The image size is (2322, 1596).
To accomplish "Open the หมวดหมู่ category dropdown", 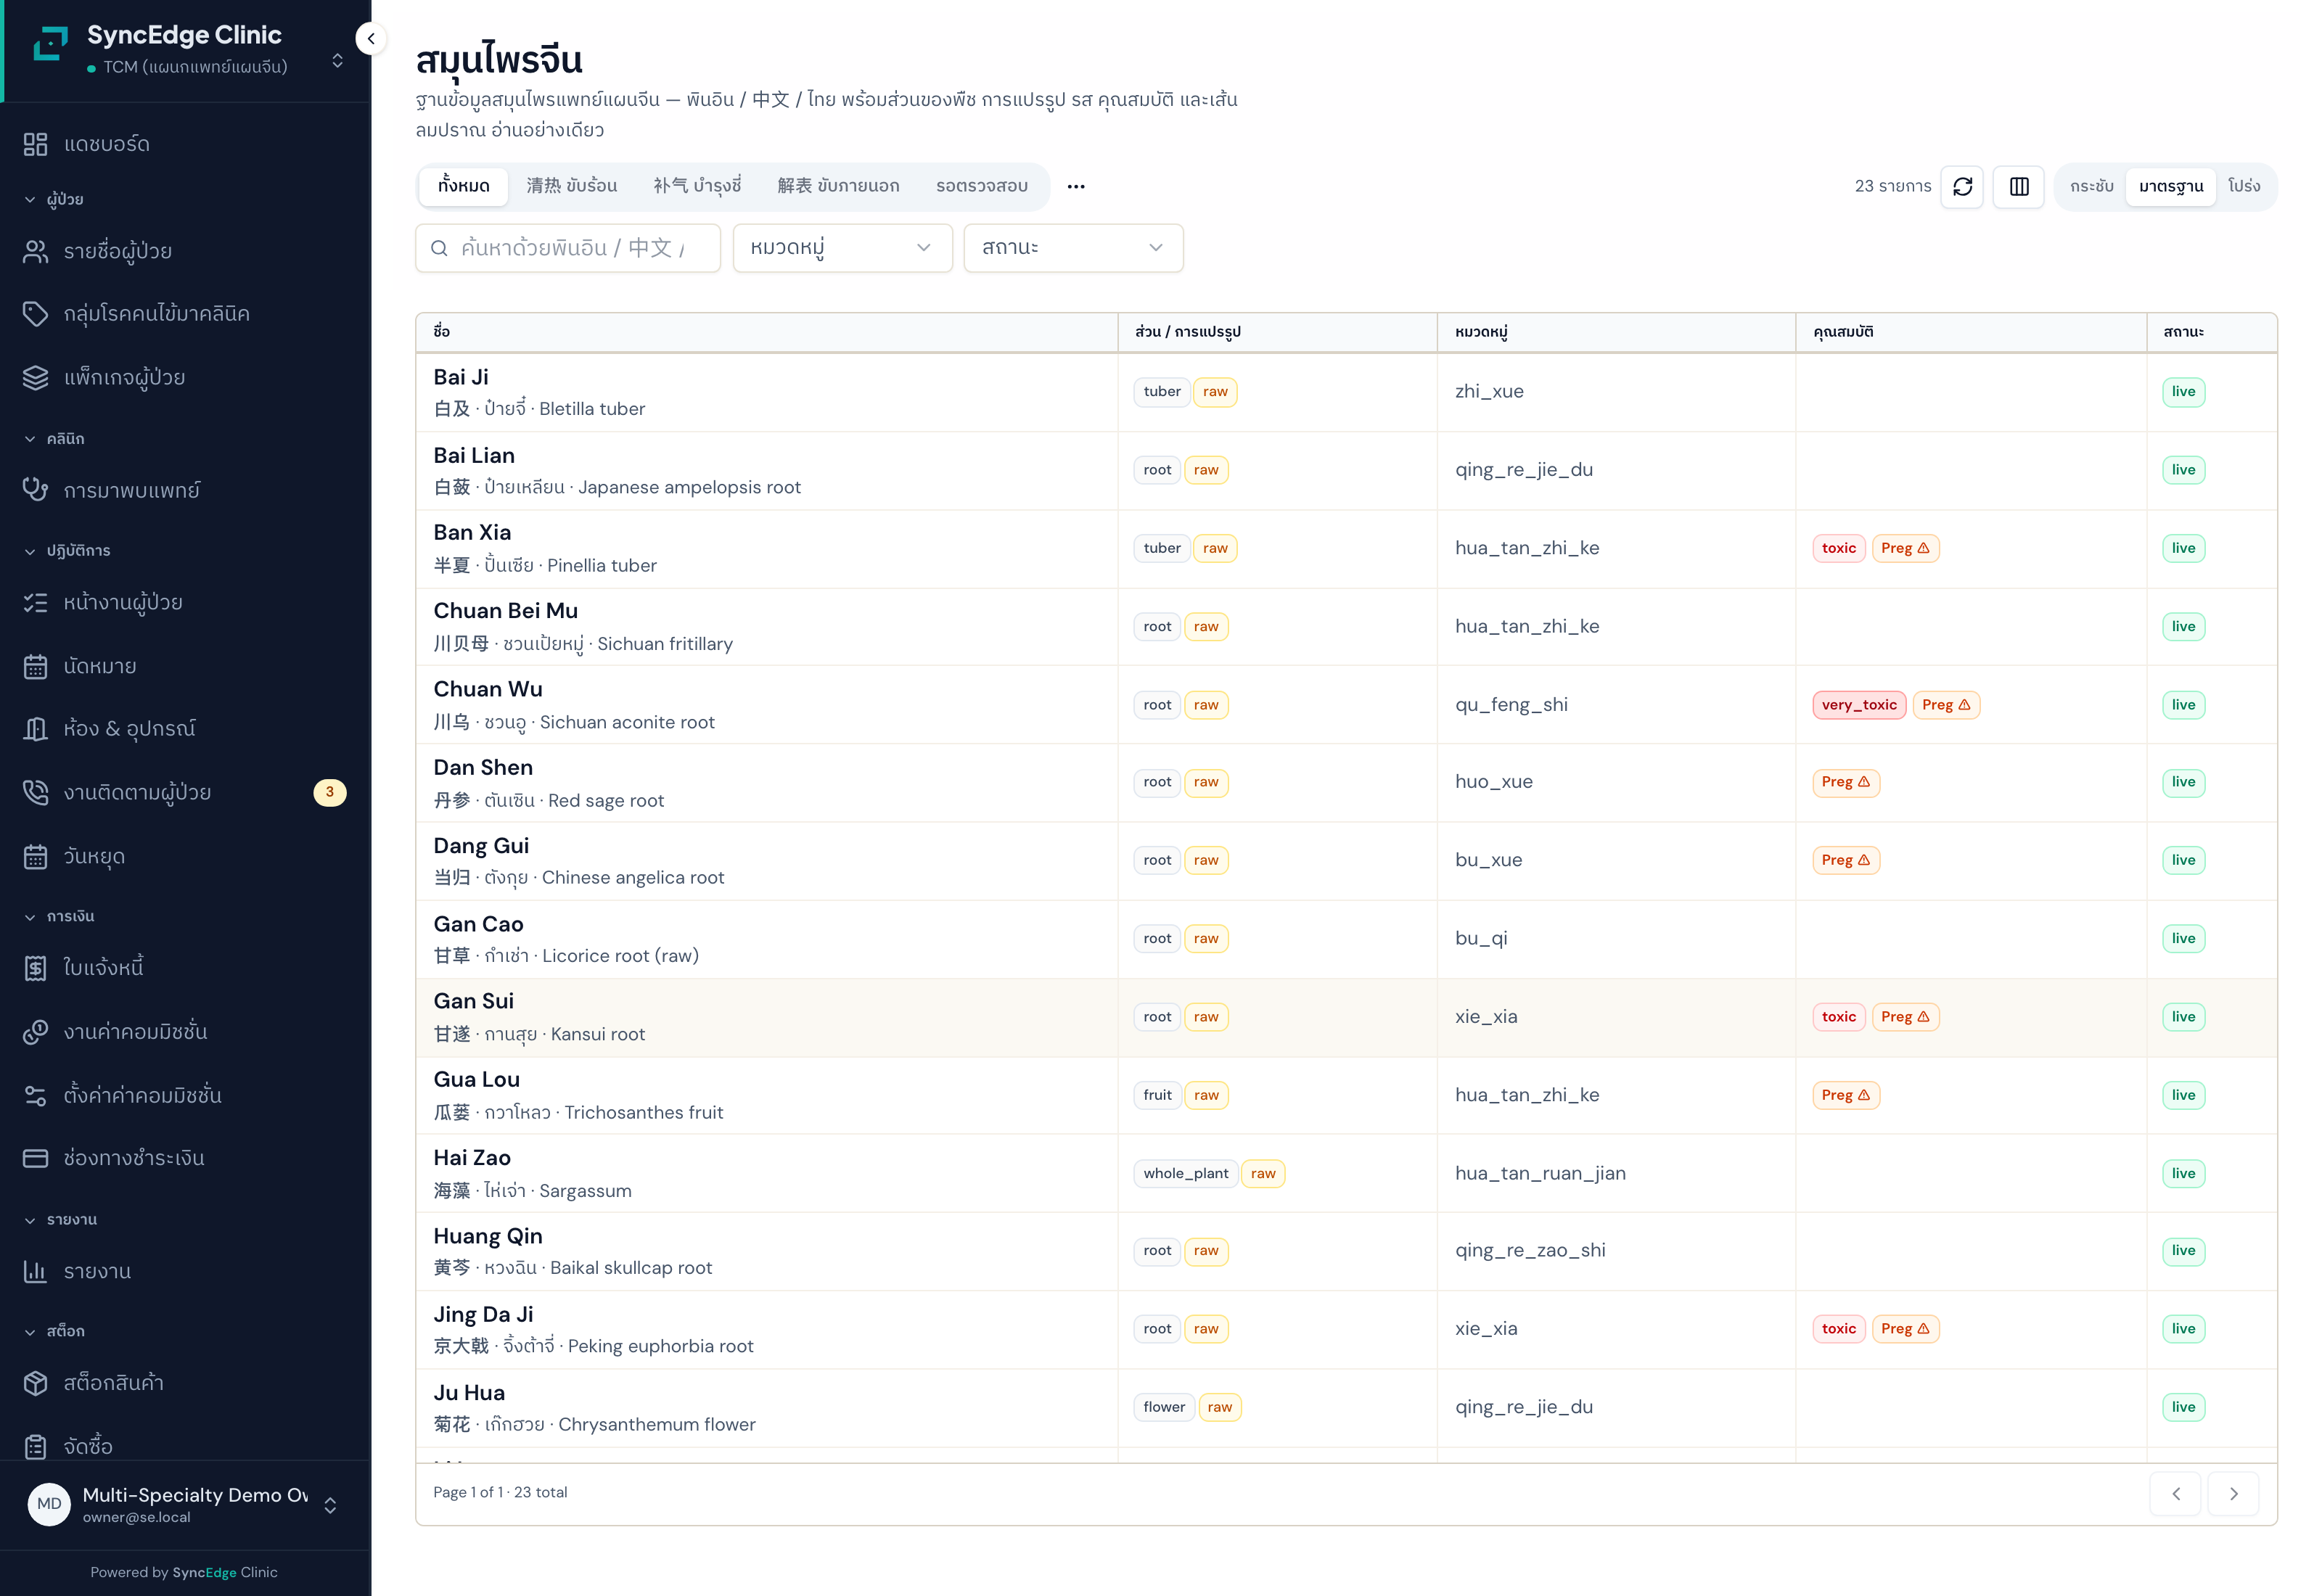I will pos(842,248).
